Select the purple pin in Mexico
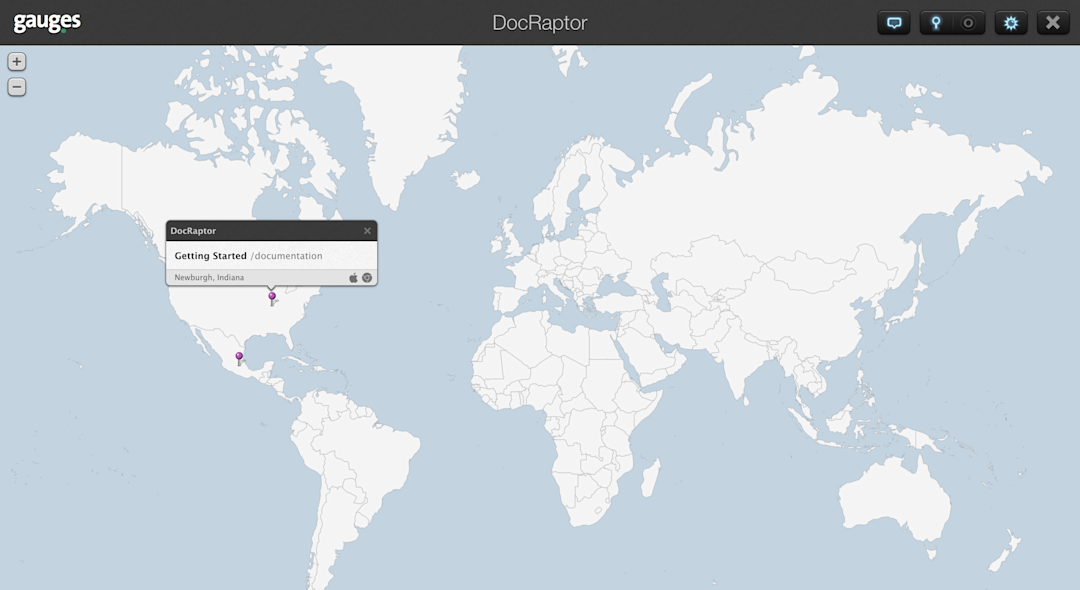This screenshot has height=590, width=1080. click(239, 358)
